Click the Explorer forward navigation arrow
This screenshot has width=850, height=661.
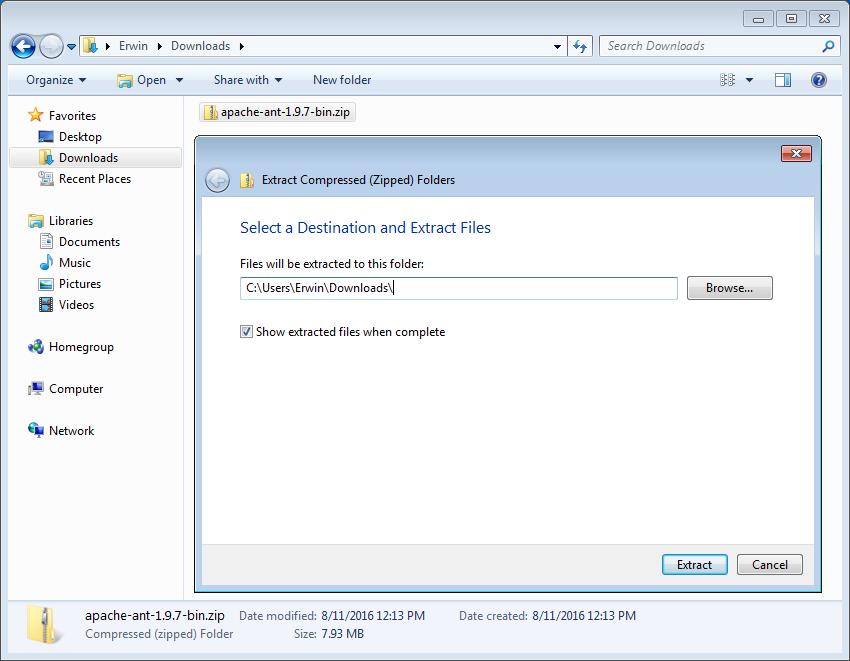coord(51,46)
